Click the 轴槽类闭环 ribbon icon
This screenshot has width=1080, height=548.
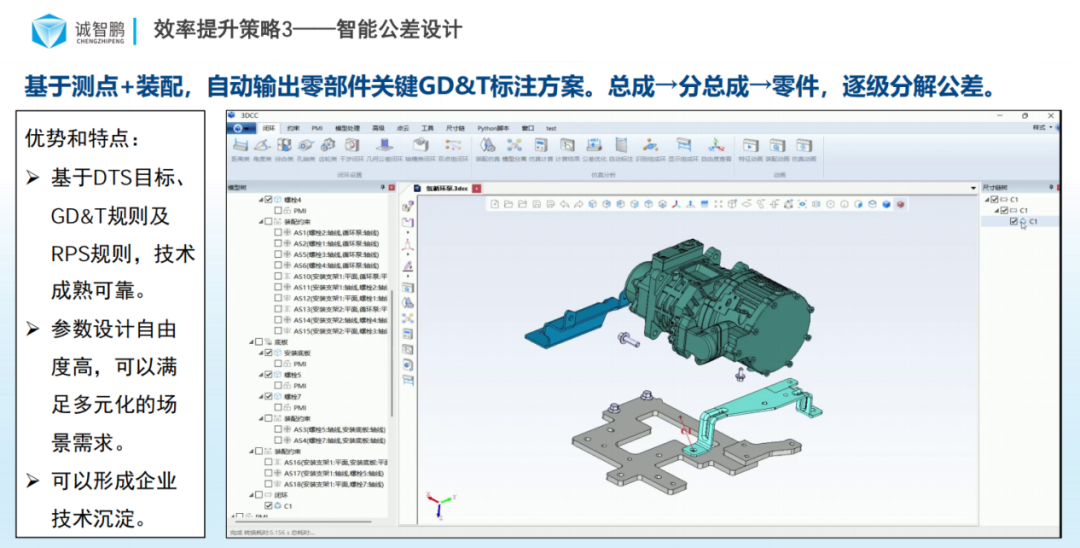tap(420, 145)
